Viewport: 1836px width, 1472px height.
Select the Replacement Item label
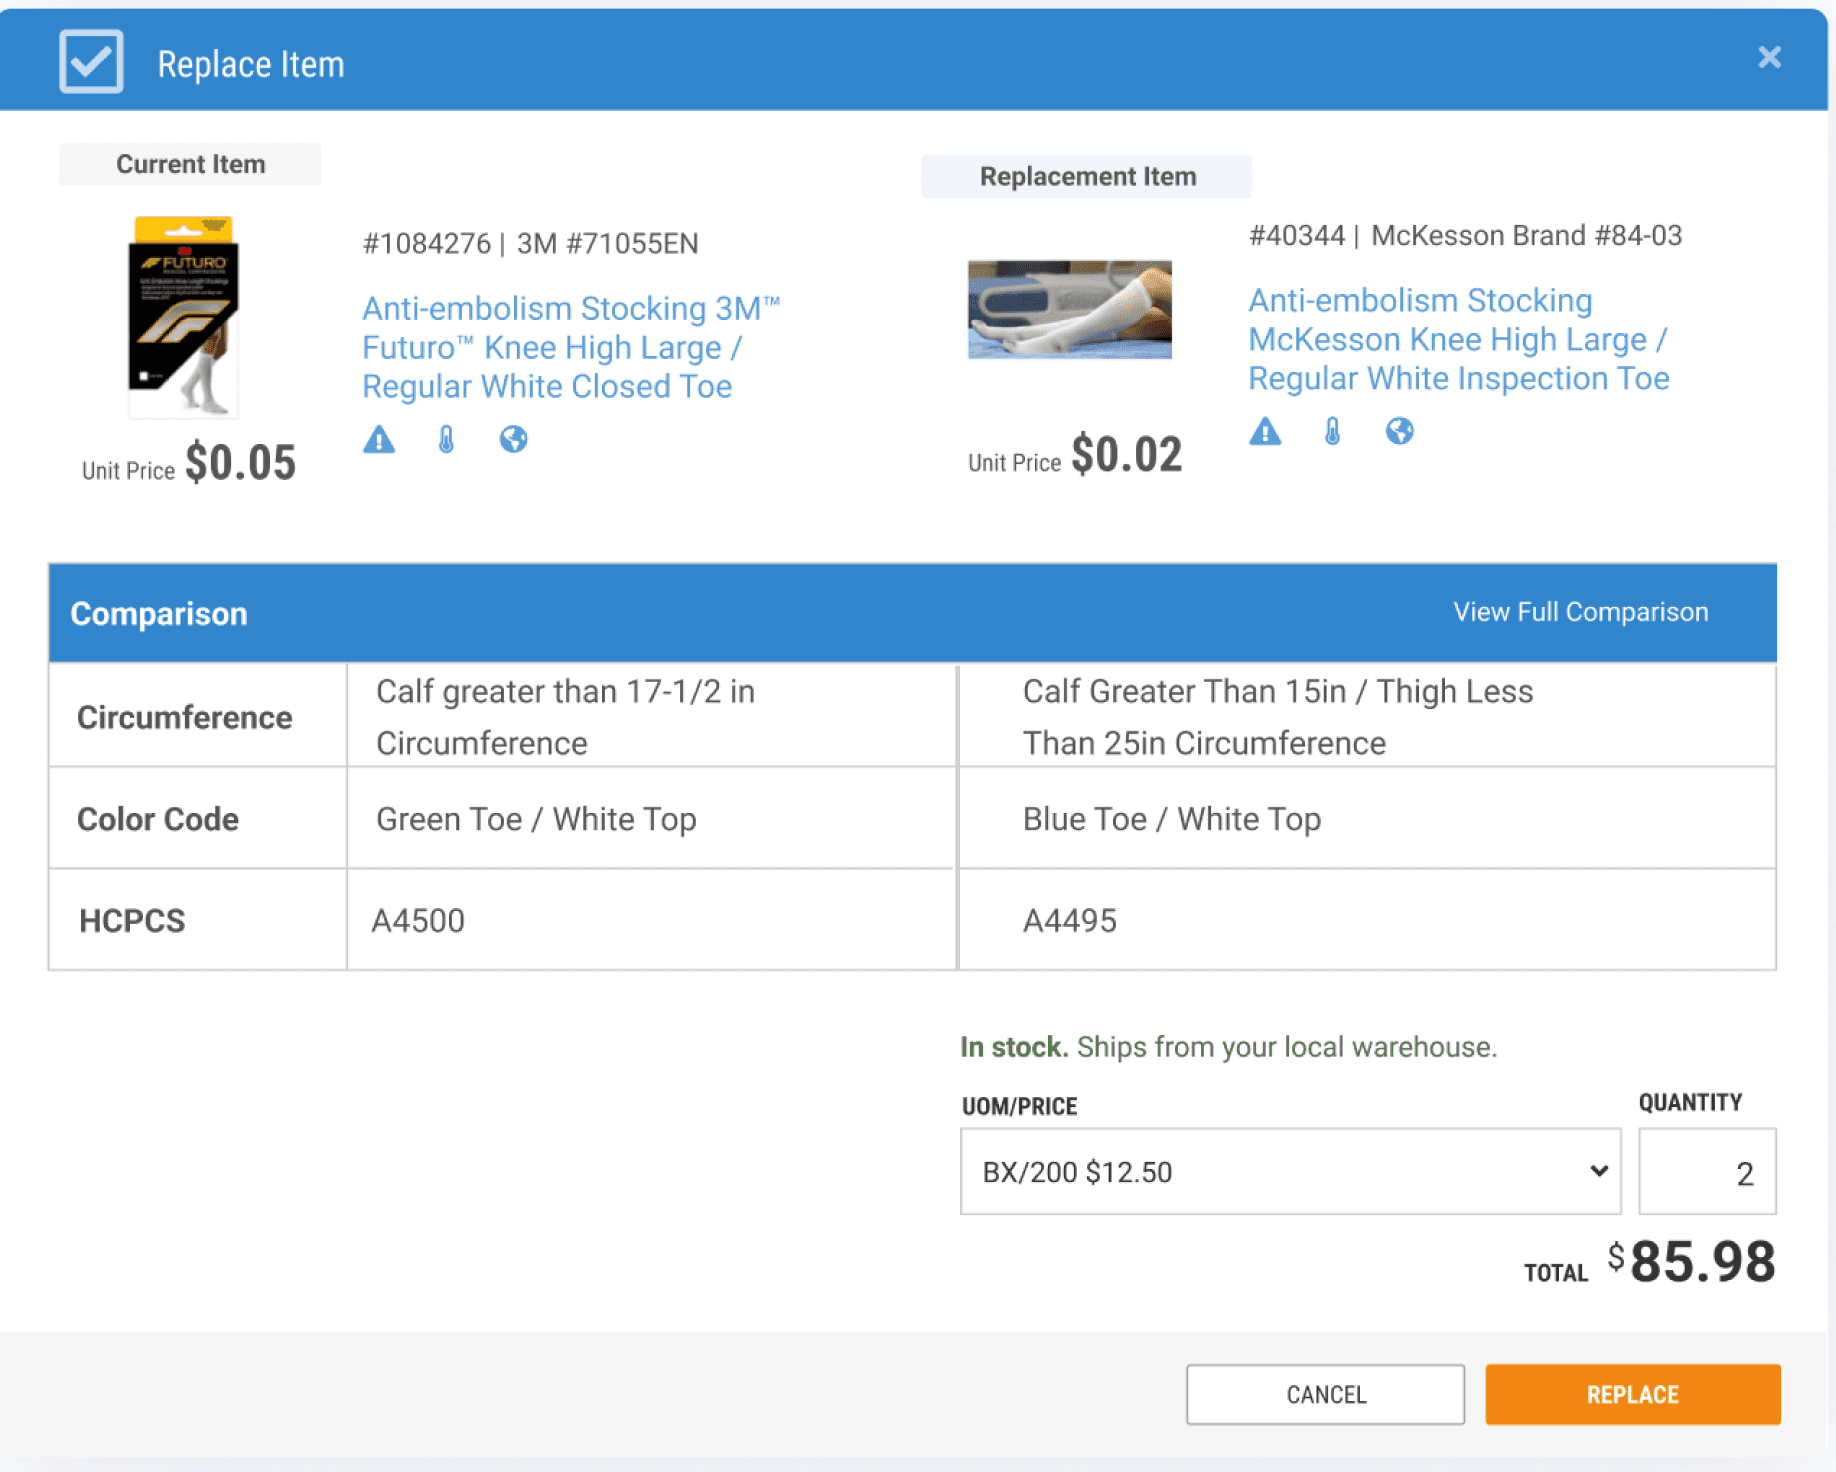pos(1087,176)
